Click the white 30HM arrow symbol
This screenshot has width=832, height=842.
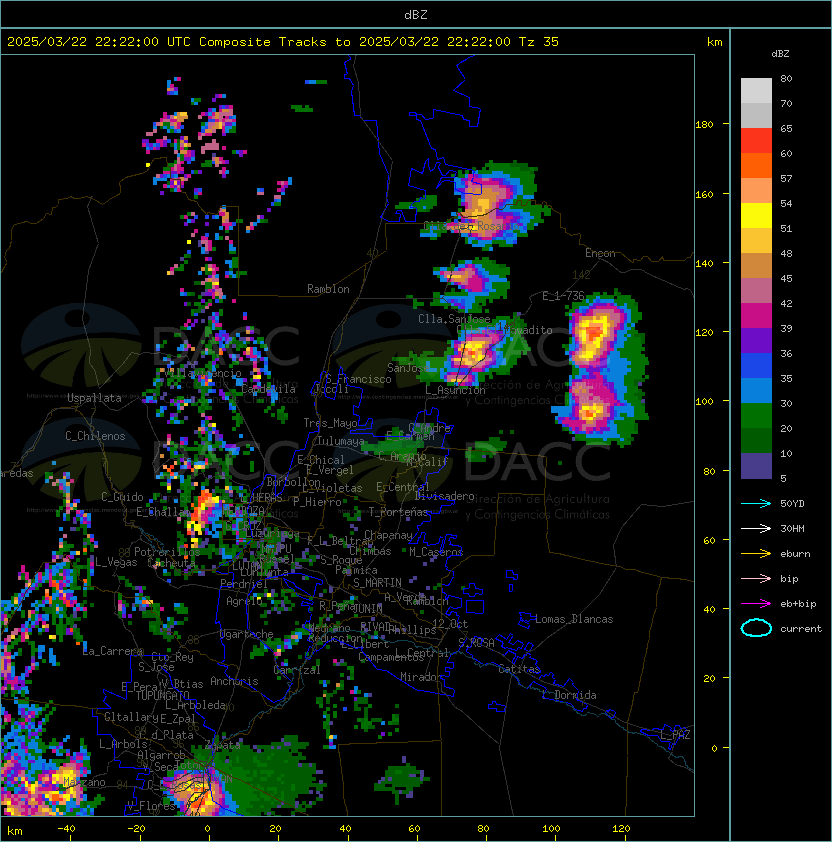point(756,529)
